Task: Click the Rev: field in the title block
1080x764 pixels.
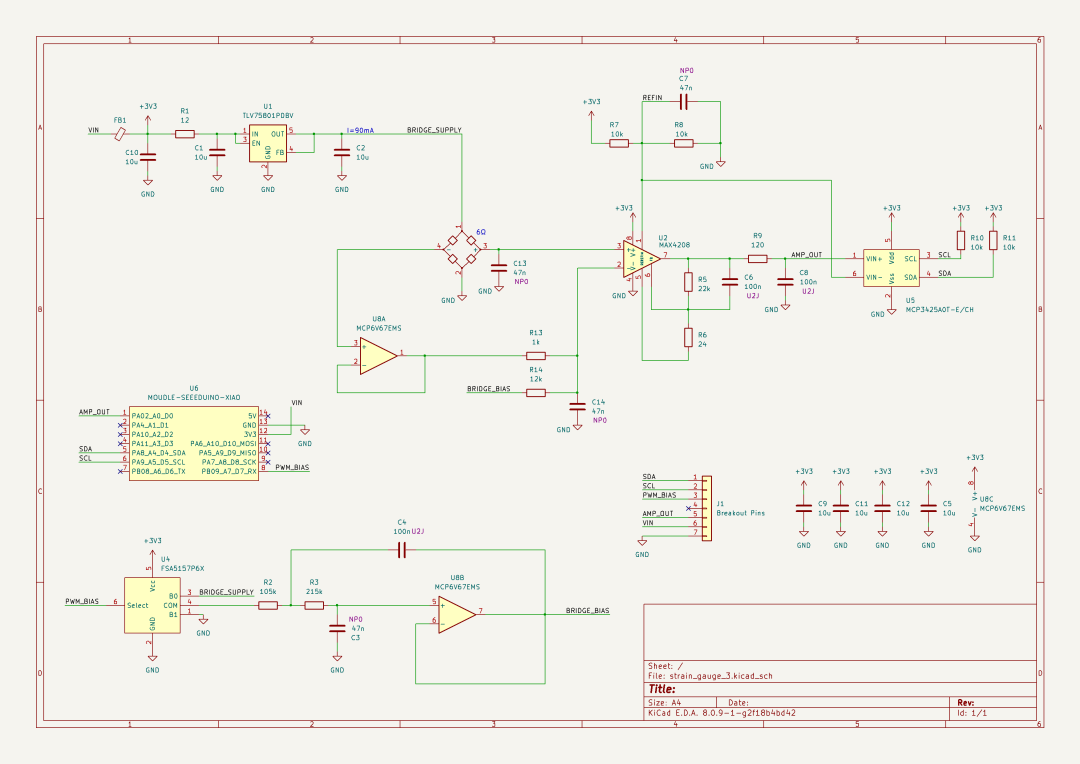Action: coord(966,703)
